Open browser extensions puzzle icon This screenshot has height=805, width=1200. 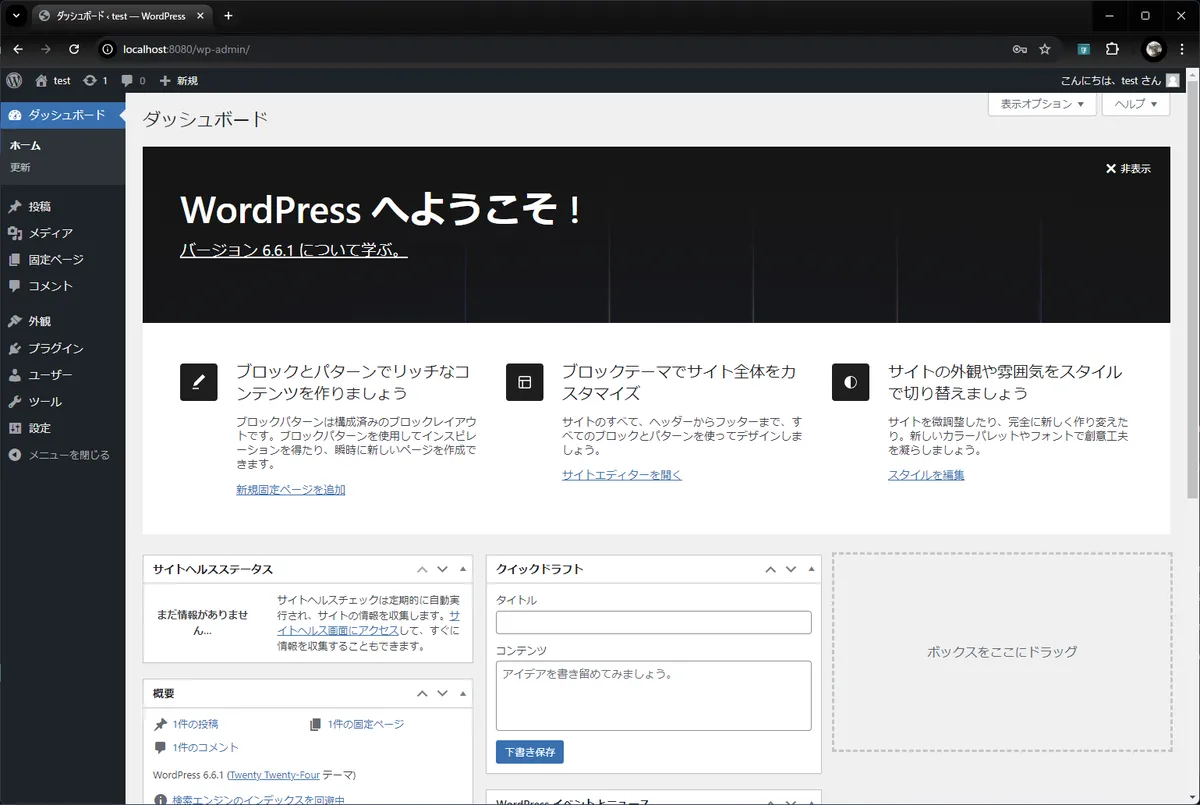[x=1112, y=49]
